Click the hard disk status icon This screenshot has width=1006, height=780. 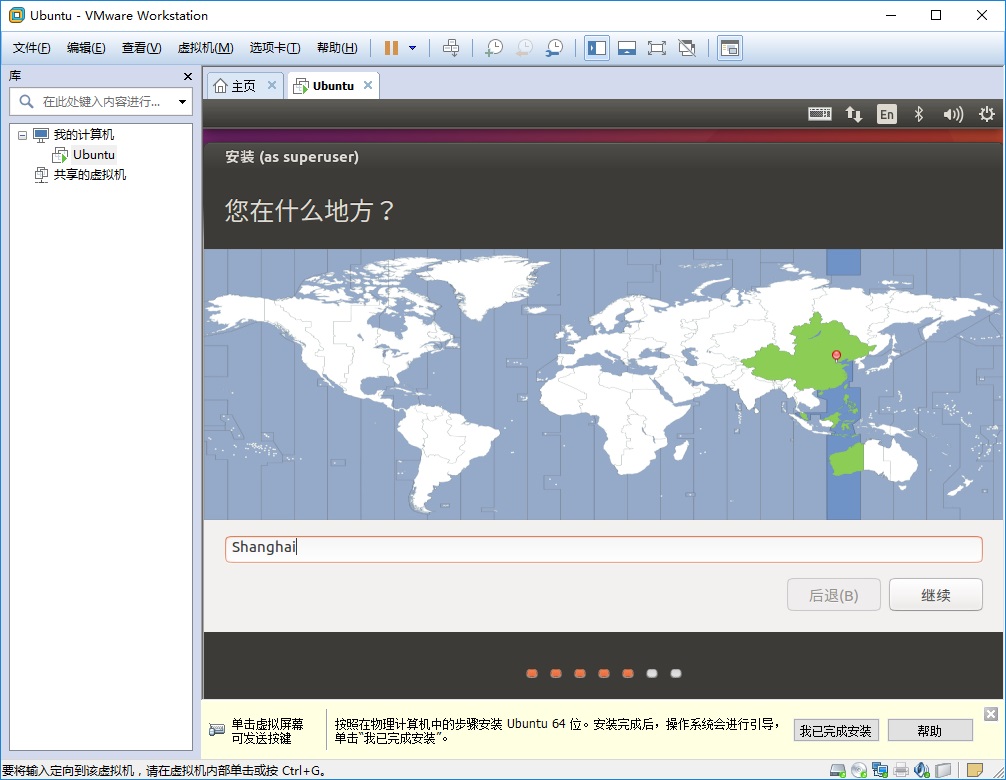coord(838,770)
